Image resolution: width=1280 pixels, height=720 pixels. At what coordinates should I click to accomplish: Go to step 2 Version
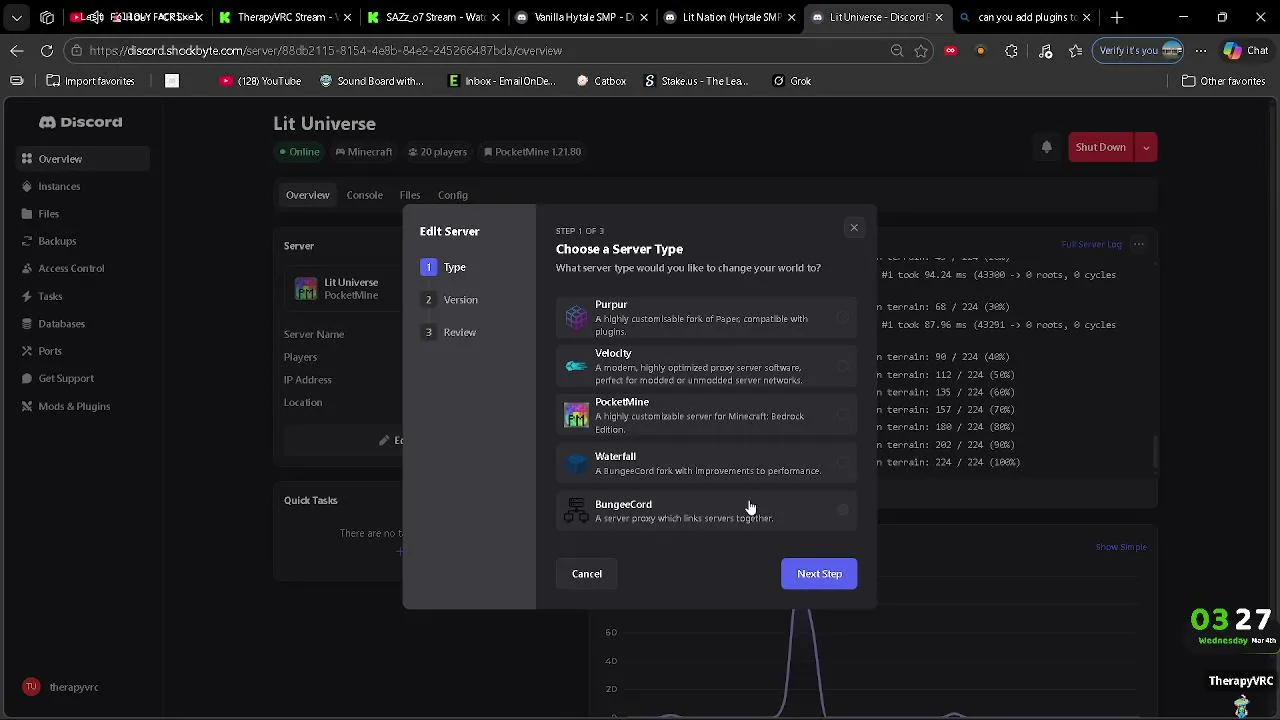coord(449,300)
